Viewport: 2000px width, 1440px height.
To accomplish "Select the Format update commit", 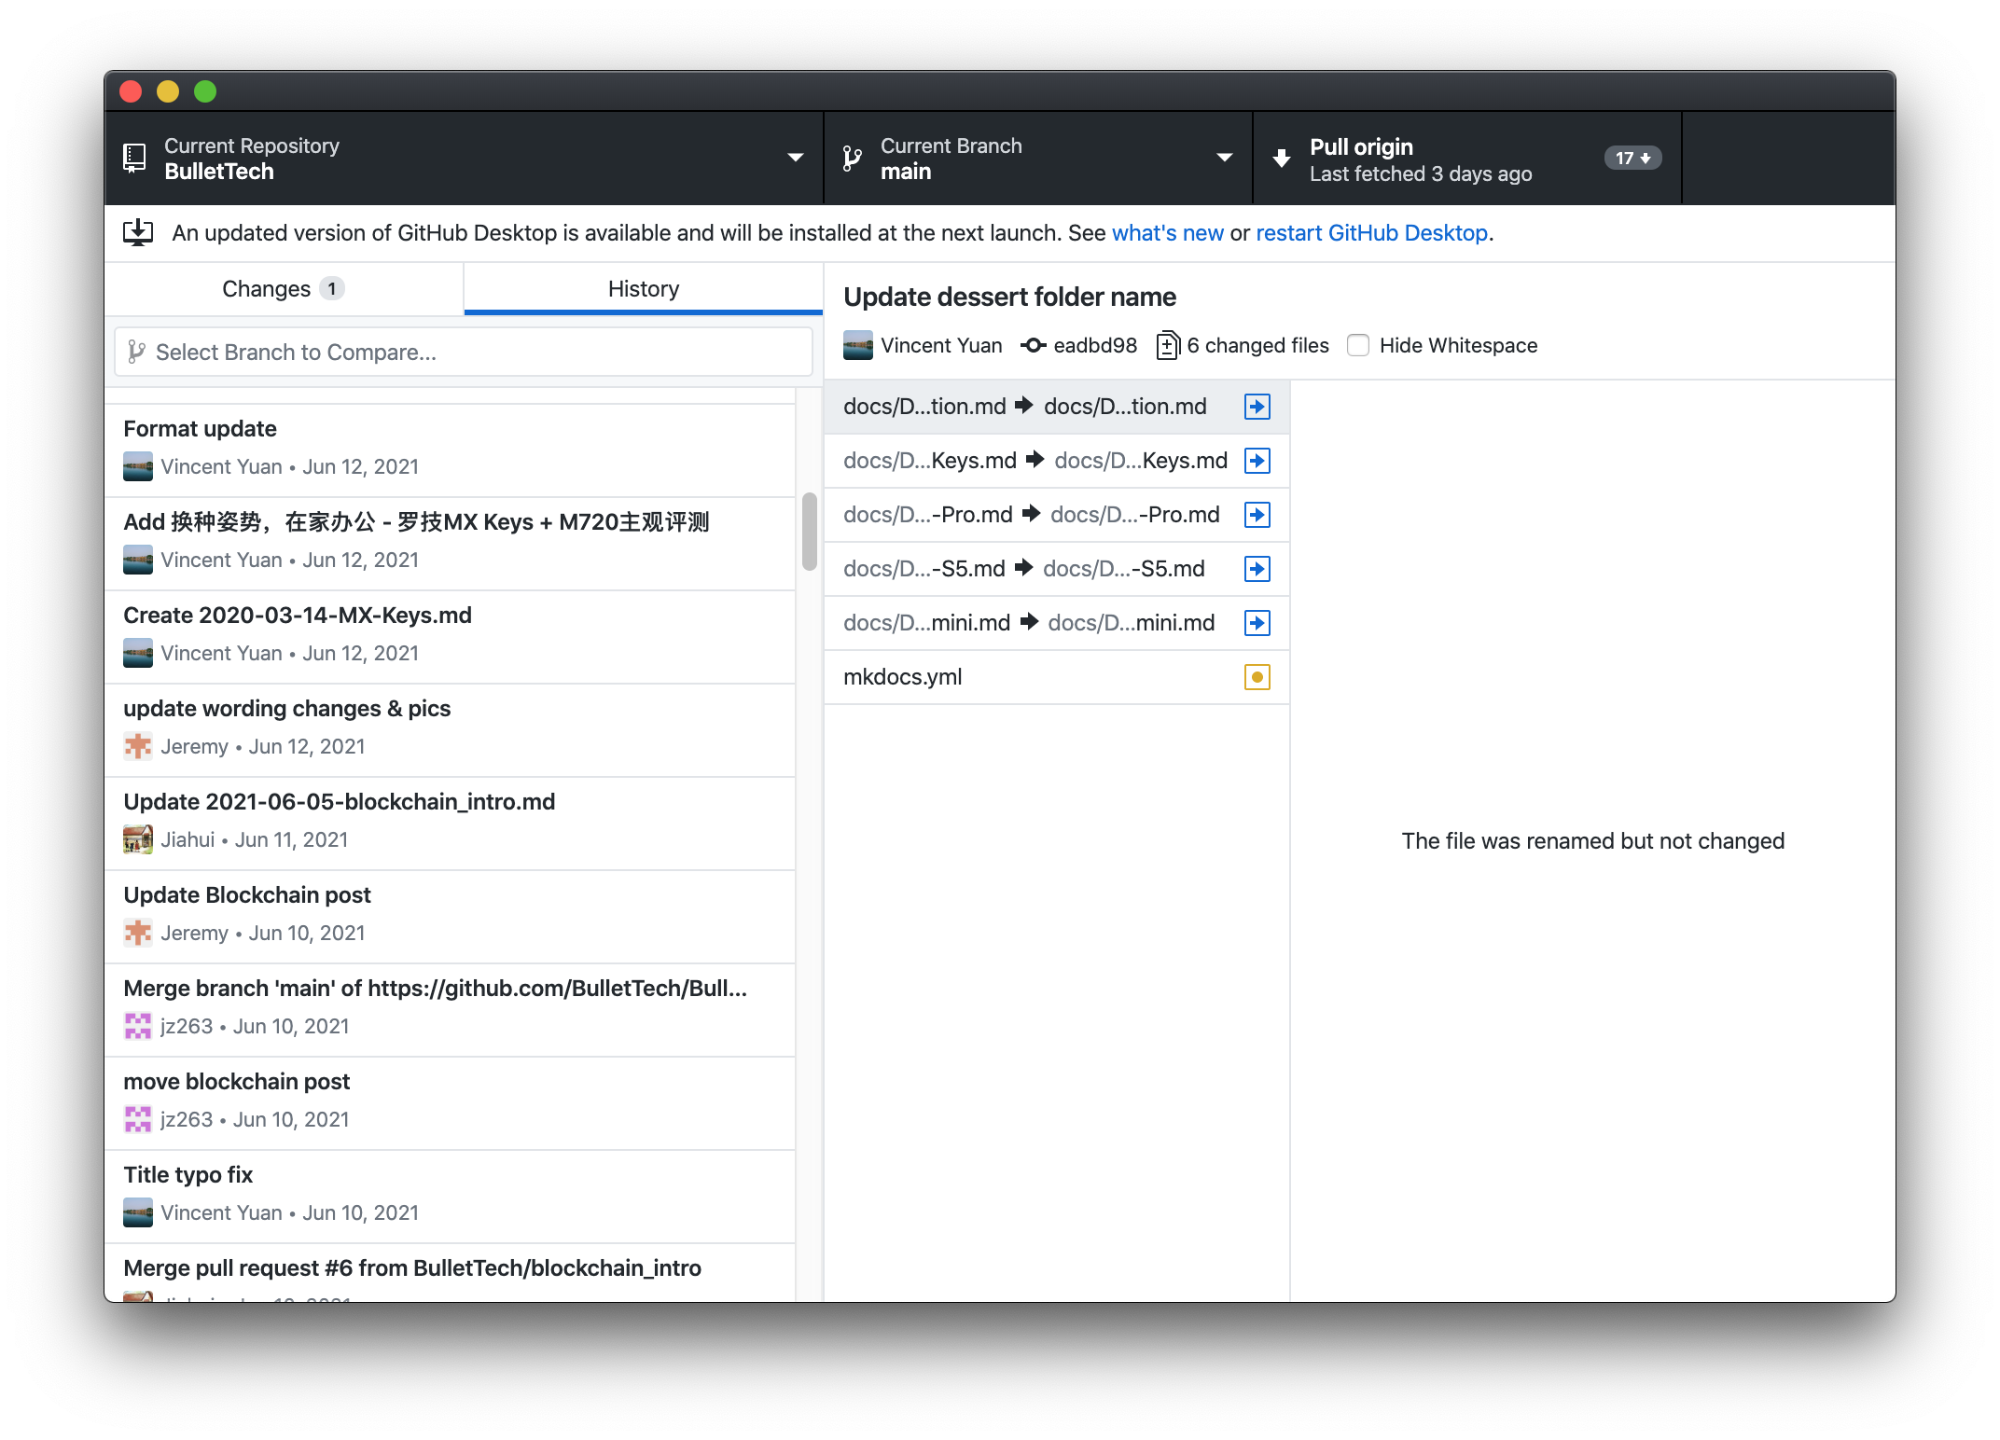I will [450, 450].
